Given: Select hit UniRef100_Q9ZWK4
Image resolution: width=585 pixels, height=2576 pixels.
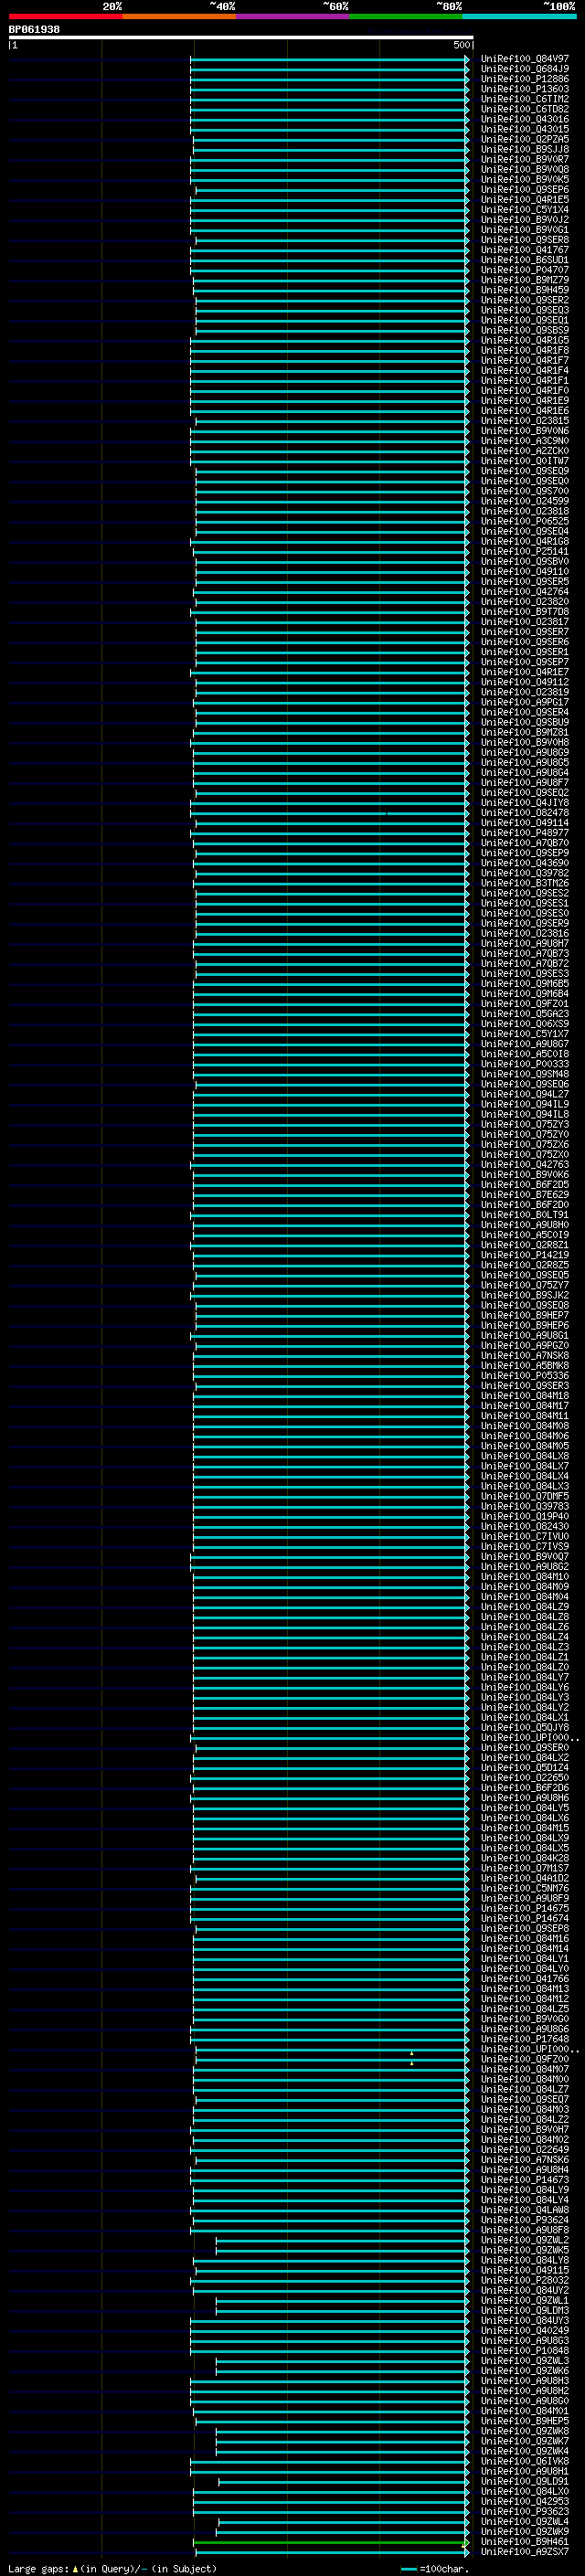Looking at the screenshot, I should (525, 2452).
